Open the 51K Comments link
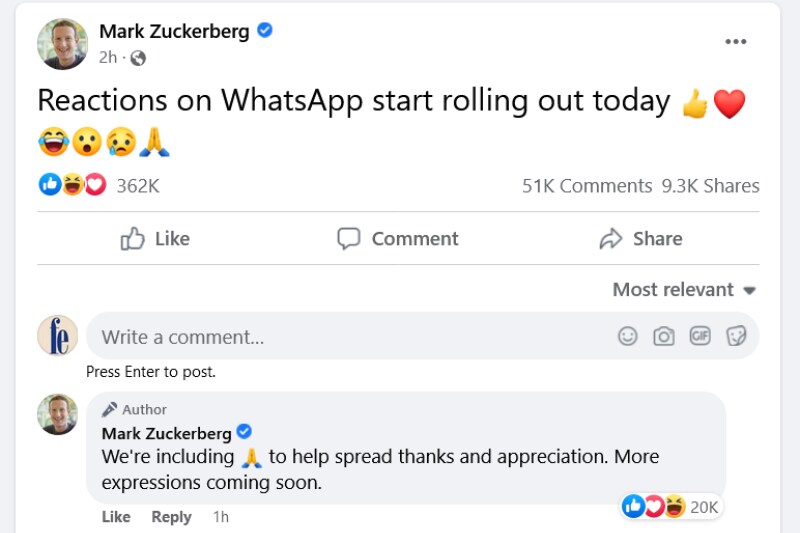Viewport: 800px width, 533px height. [587, 186]
